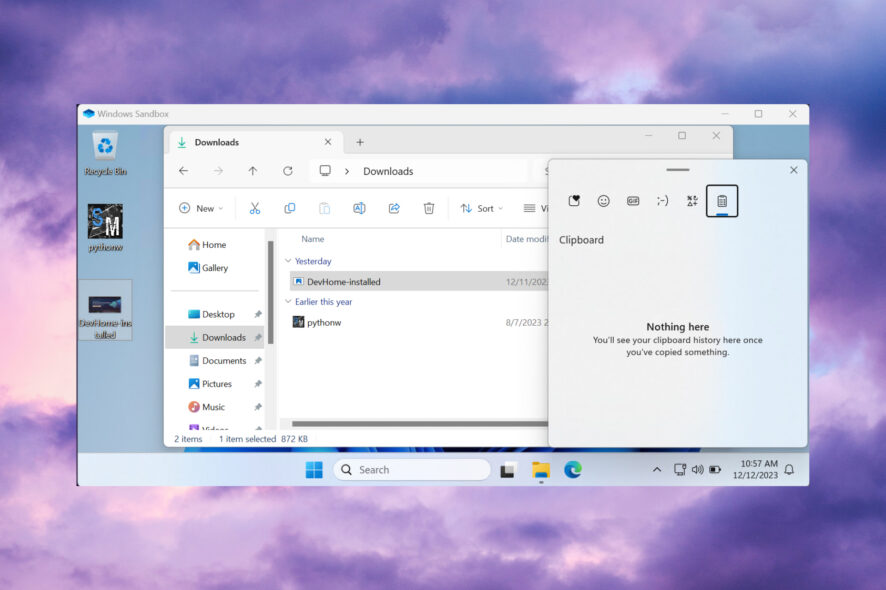The height and width of the screenshot is (590, 886).
Task: Select the DevHome-installed file row
Action: pyautogui.click(x=419, y=281)
